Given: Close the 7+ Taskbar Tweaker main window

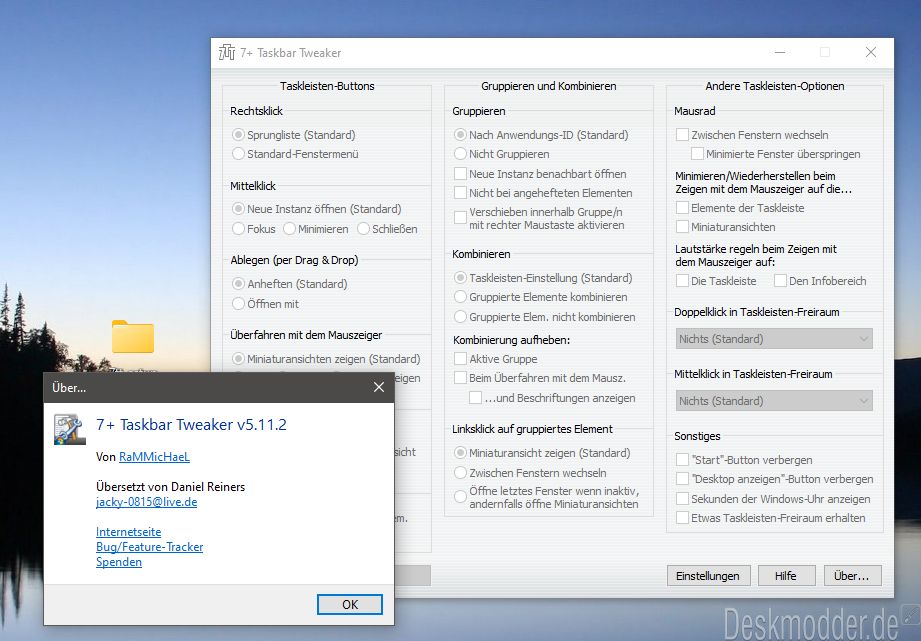Looking at the screenshot, I should pos(871,52).
